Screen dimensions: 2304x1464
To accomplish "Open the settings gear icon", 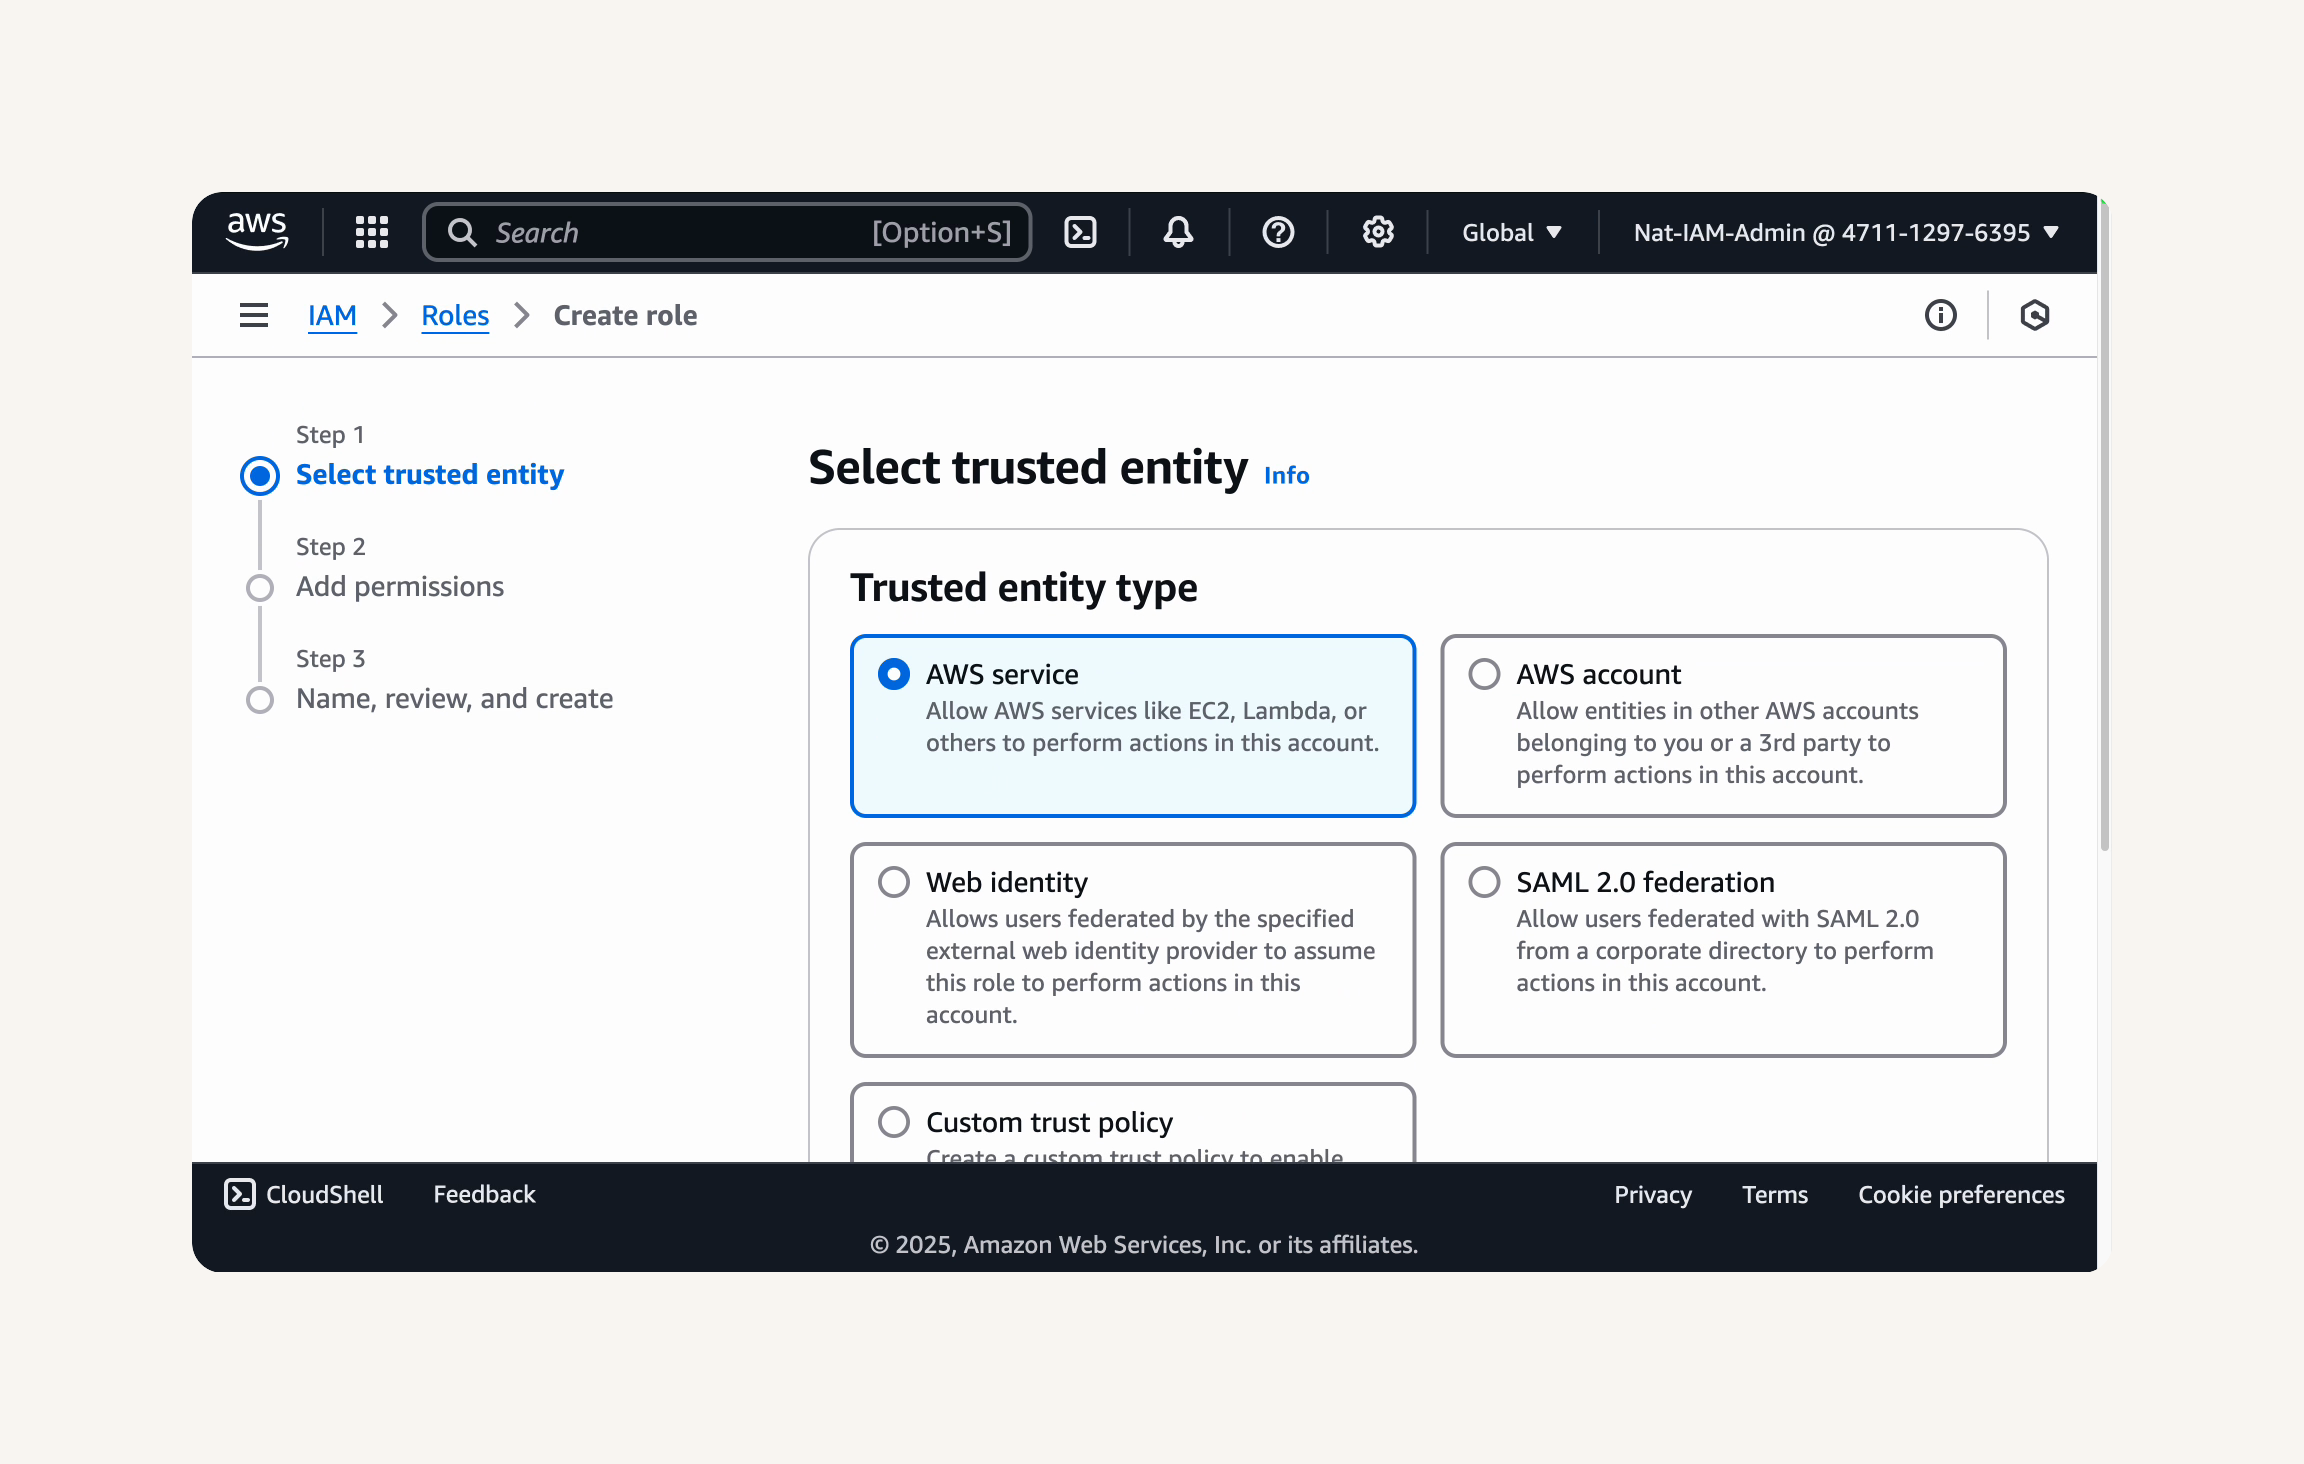I will [1378, 232].
